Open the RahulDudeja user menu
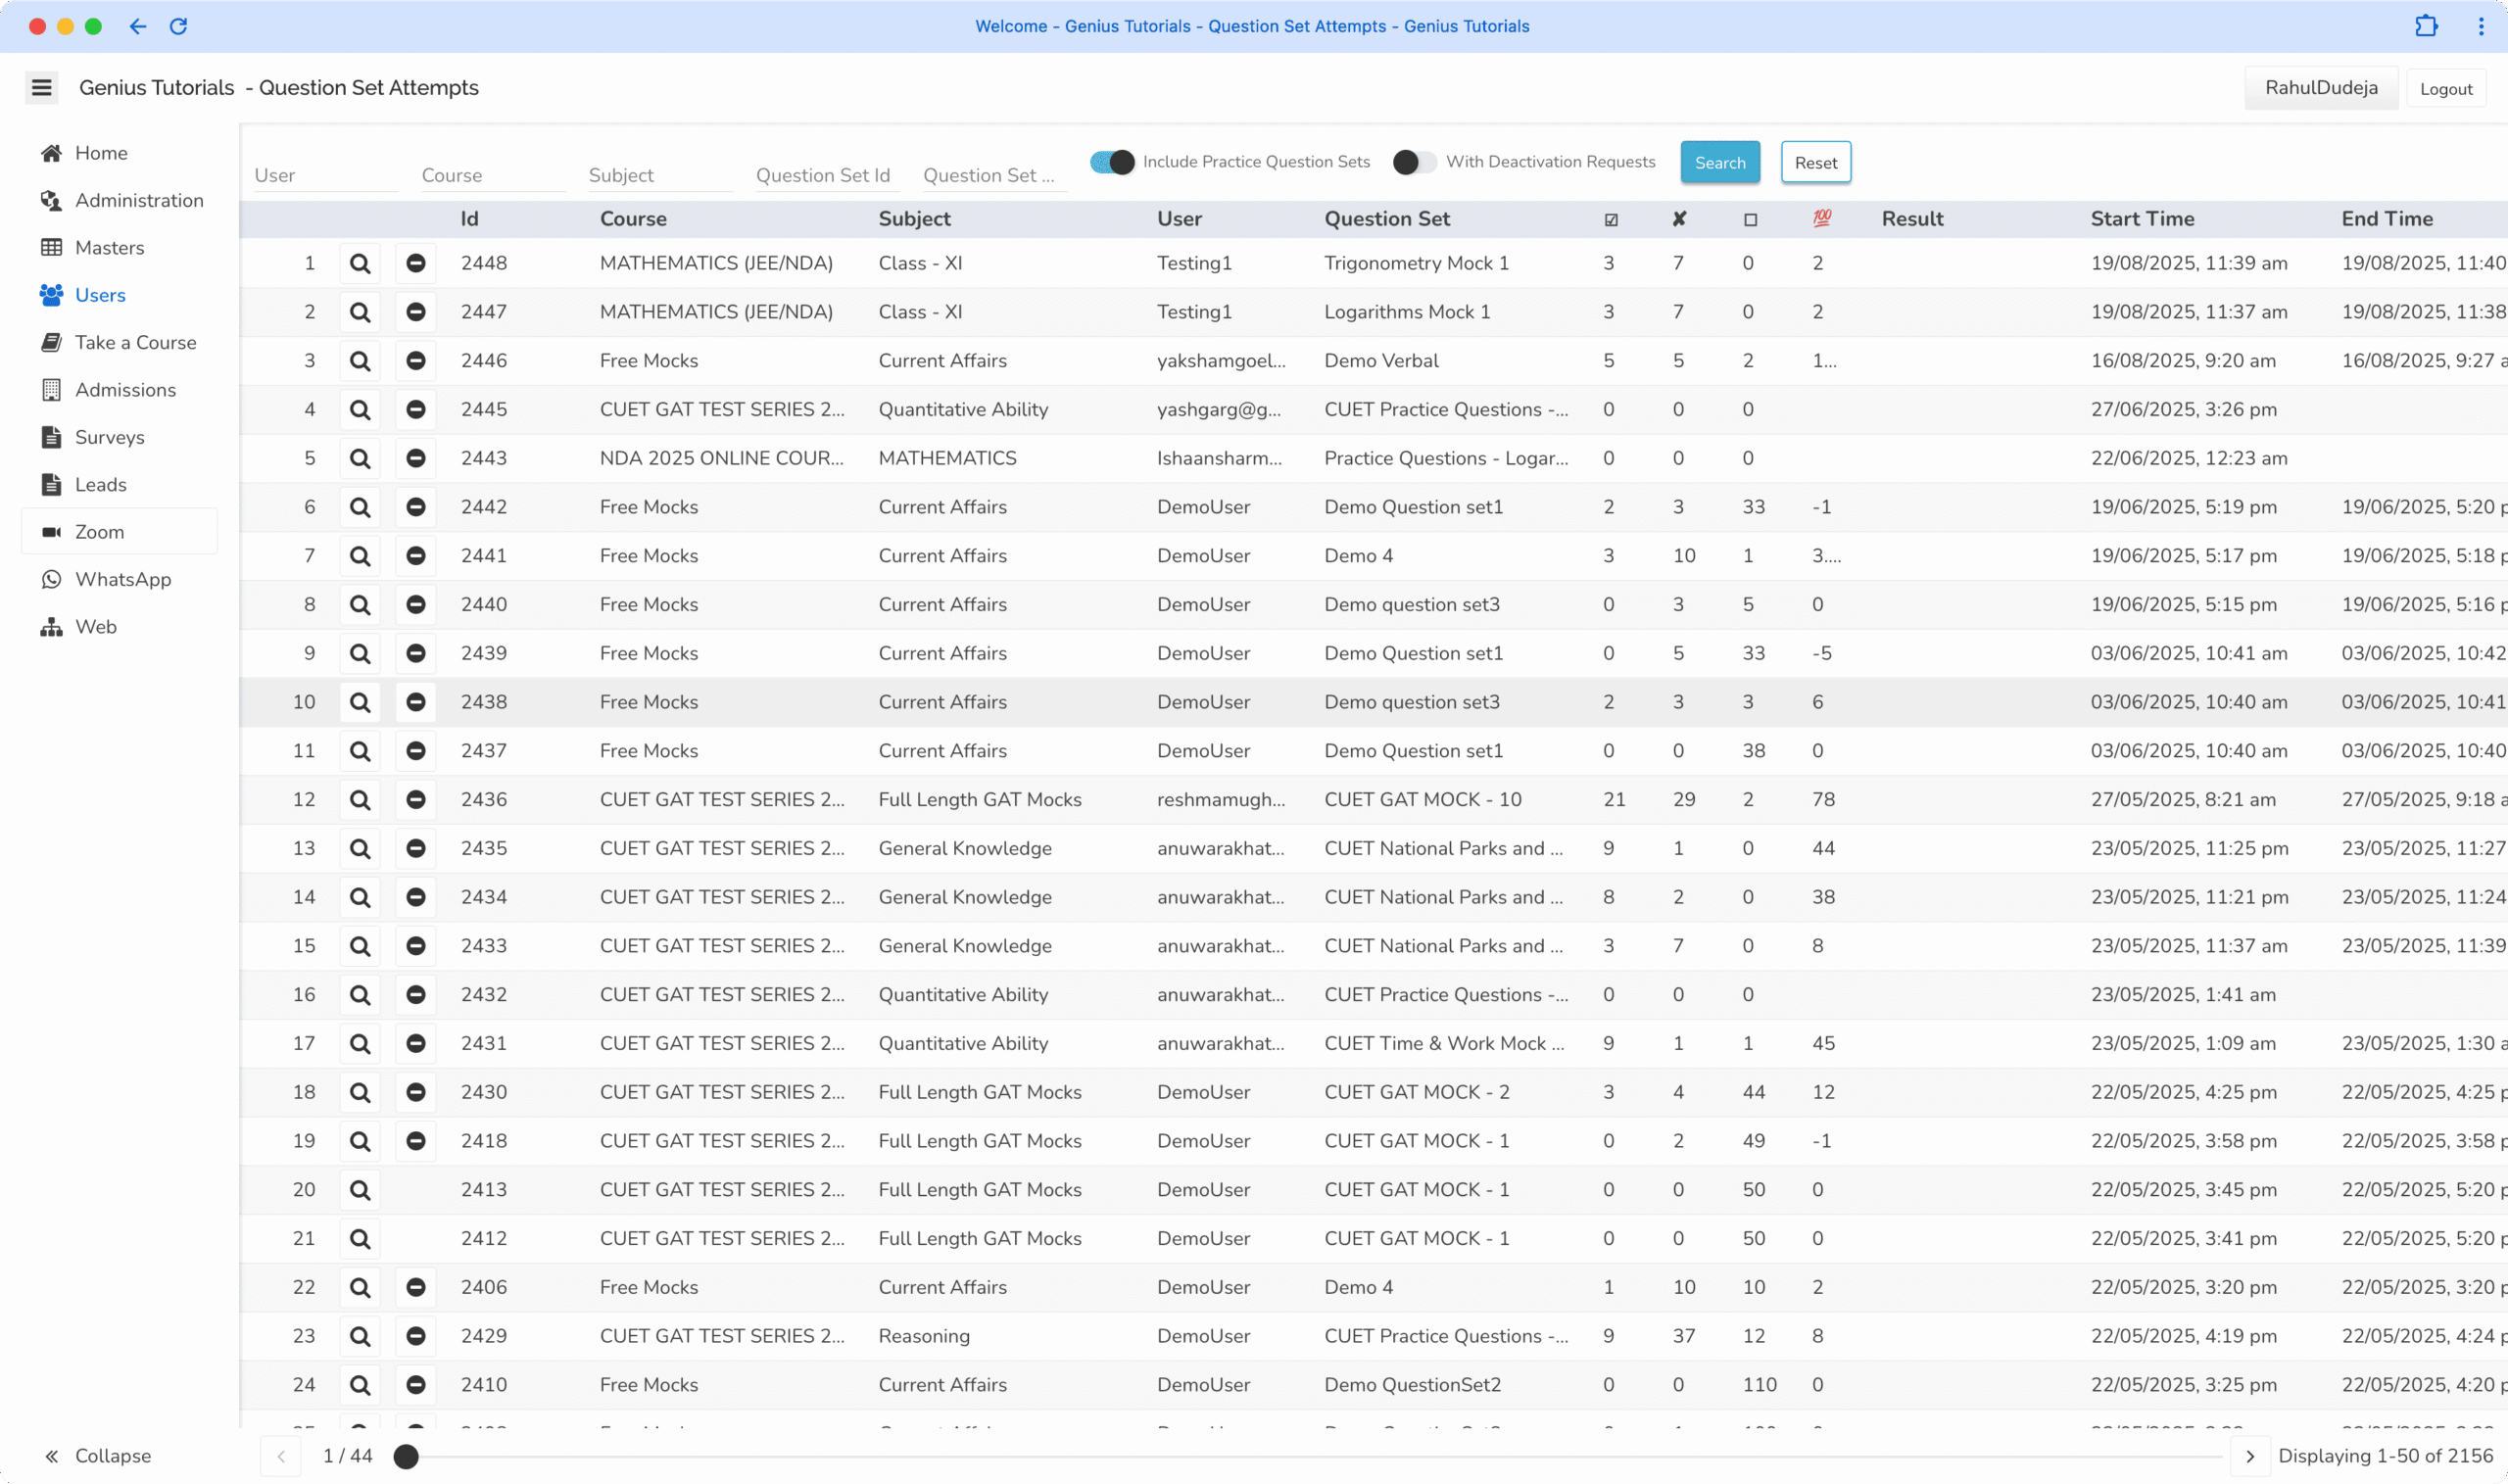 pyautogui.click(x=2321, y=88)
